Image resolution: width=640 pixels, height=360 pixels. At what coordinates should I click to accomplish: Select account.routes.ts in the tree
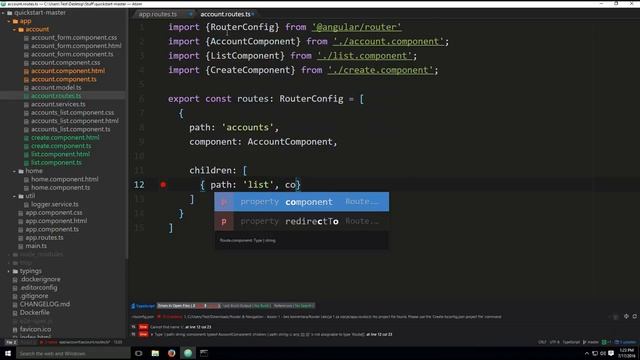click(x=56, y=96)
